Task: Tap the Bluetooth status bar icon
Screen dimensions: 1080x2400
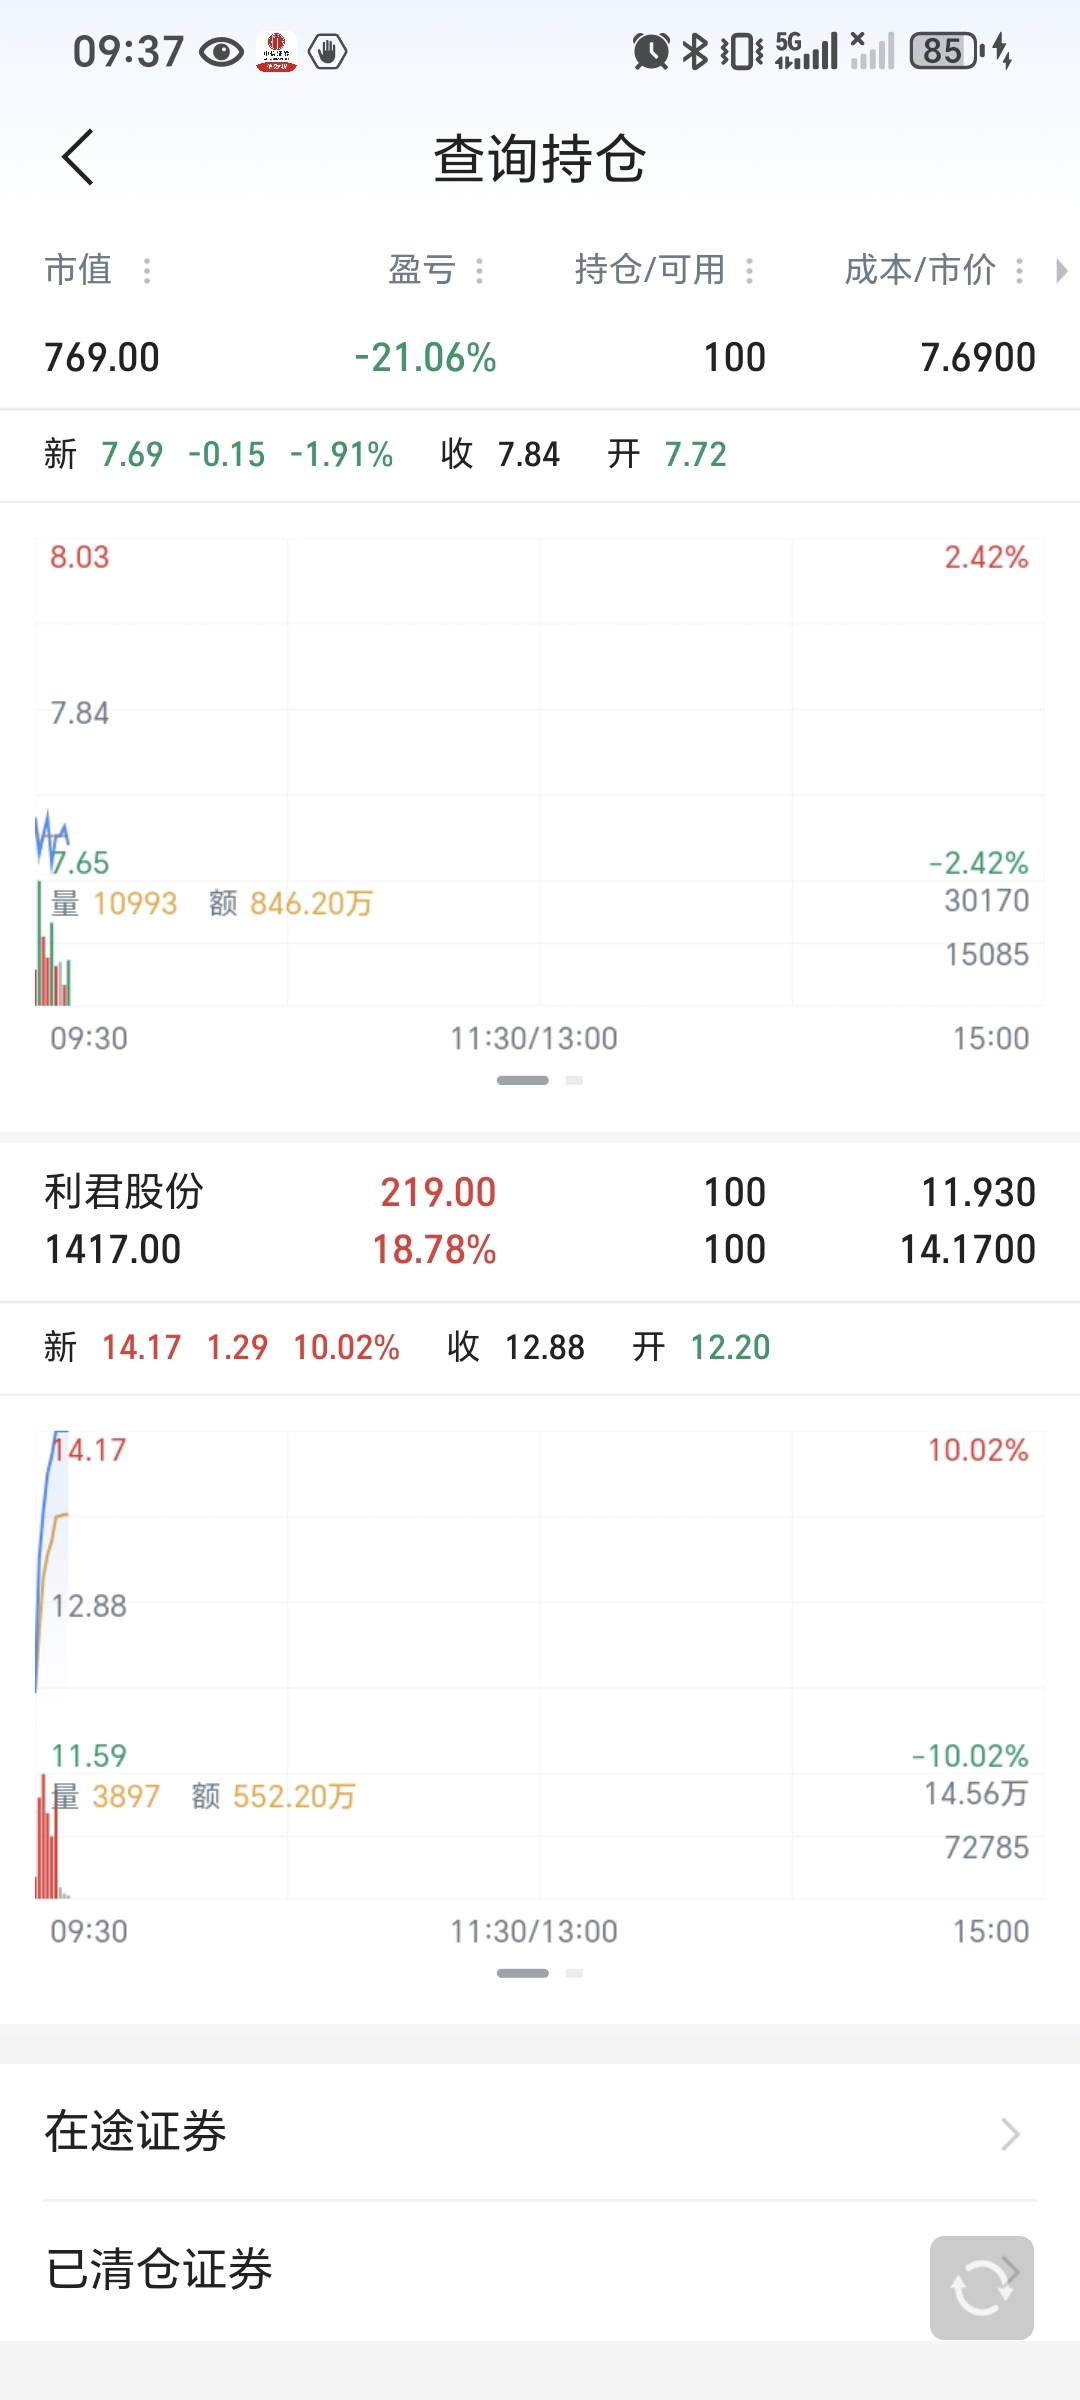Action: click(695, 51)
